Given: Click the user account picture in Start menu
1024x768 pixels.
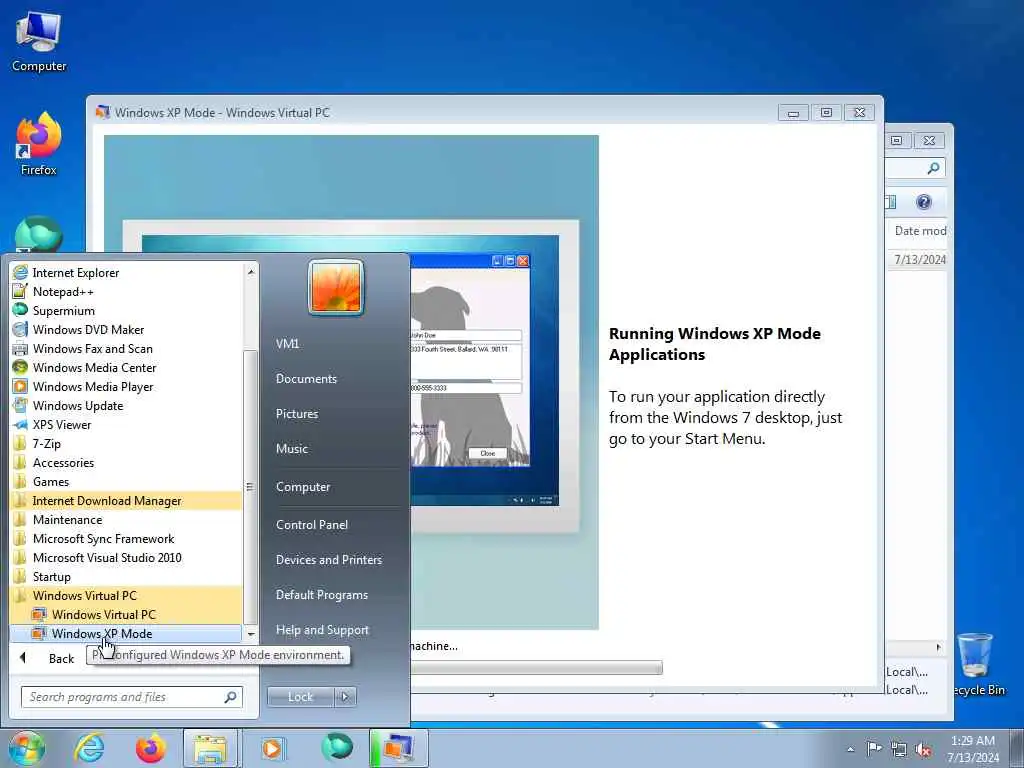Looking at the screenshot, I should pyautogui.click(x=336, y=287).
